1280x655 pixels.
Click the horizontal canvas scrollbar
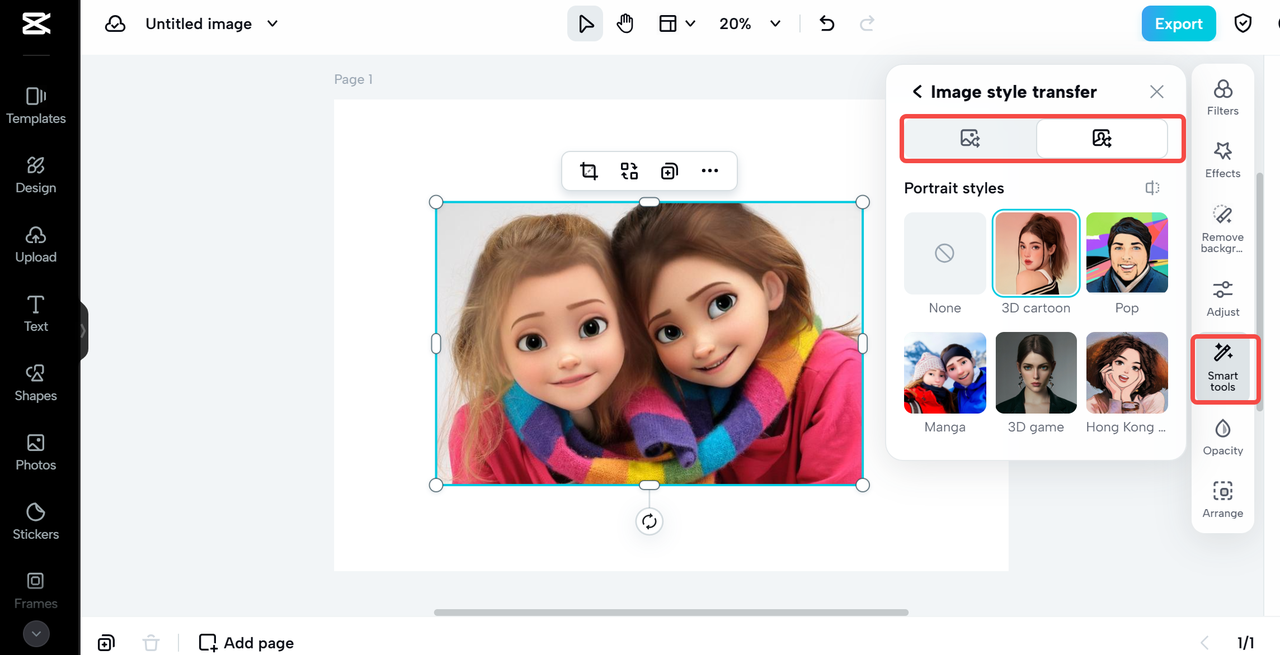tap(671, 612)
